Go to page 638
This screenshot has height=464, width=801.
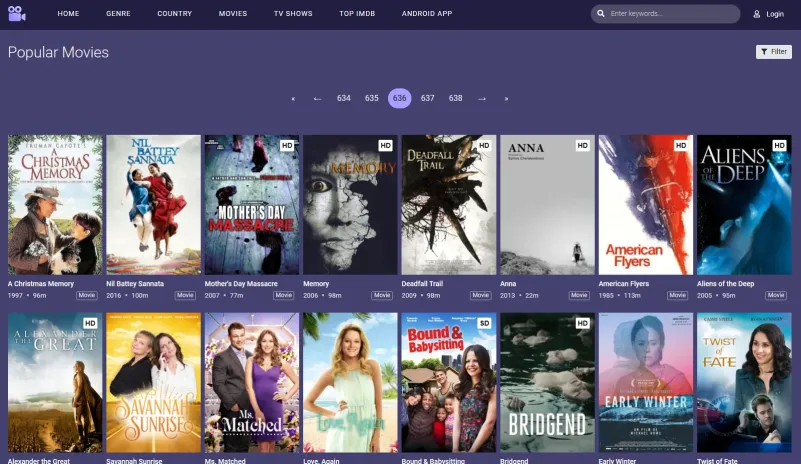(455, 98)
